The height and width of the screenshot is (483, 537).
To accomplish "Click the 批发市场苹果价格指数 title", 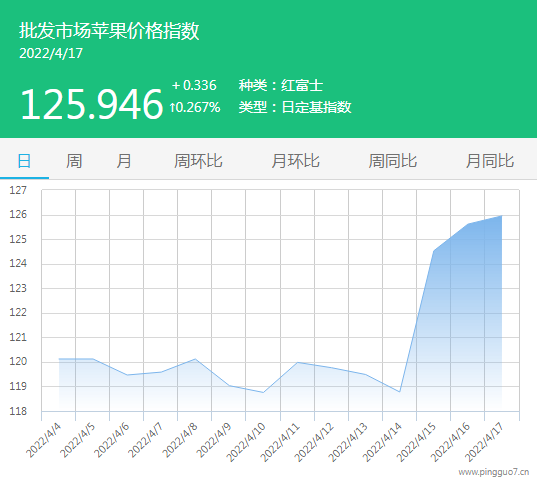I will (x=109, y=31).
